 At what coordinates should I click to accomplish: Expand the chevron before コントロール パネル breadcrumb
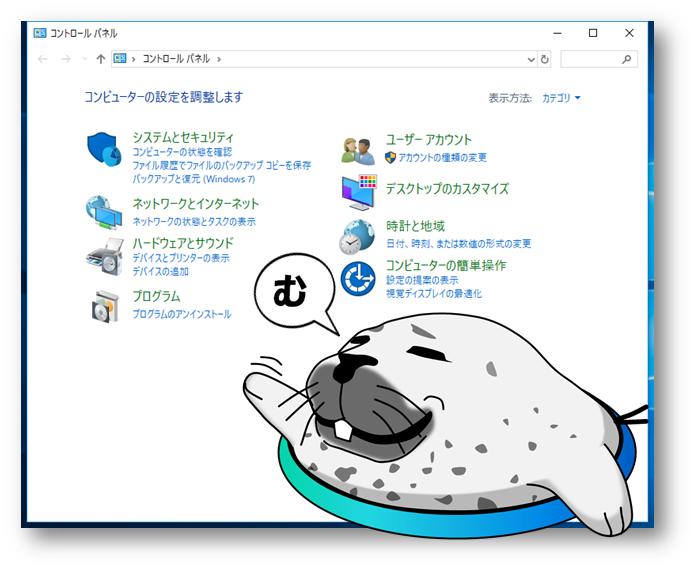click(x=133, y=59)
